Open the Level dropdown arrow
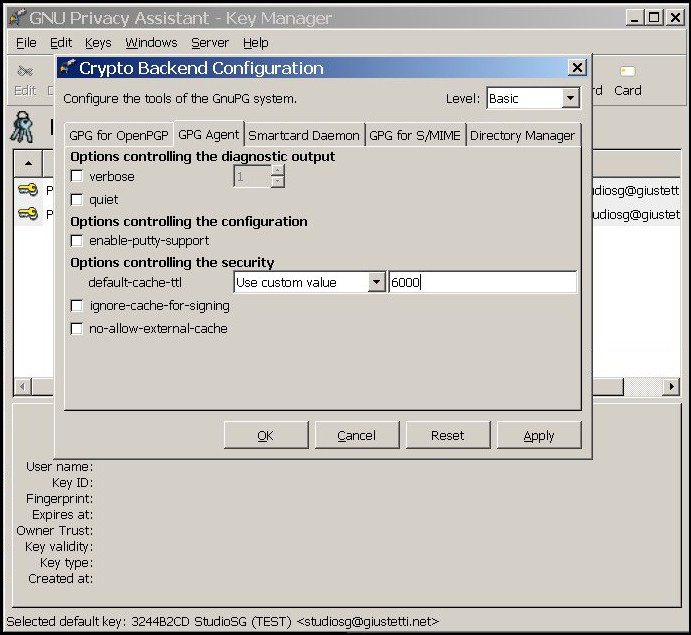 coord(570,98)
